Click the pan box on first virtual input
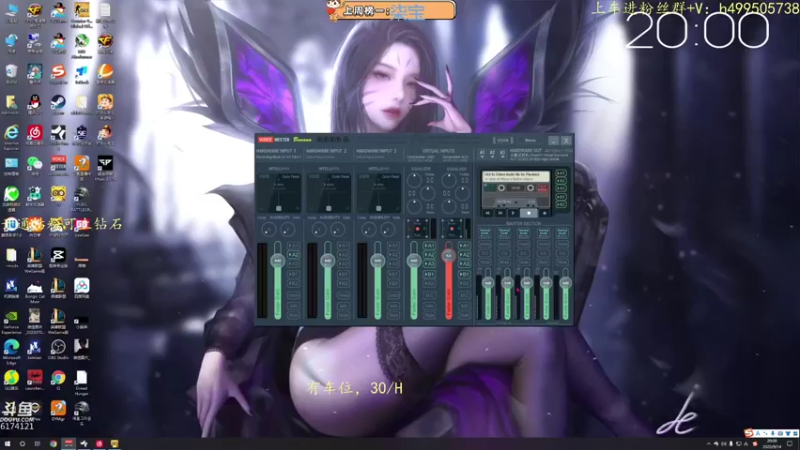 click(x=417, y=228)
